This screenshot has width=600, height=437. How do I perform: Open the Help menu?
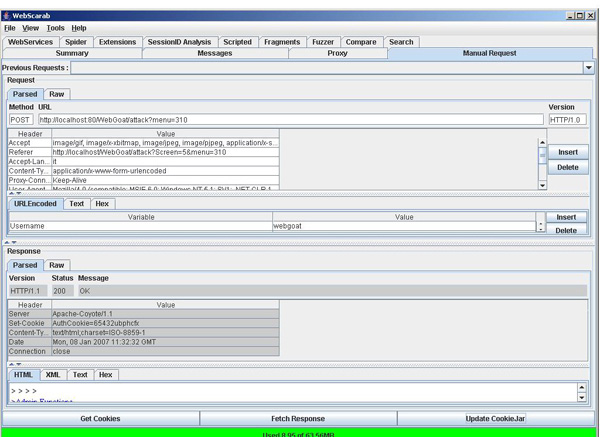tap(79, 28)
